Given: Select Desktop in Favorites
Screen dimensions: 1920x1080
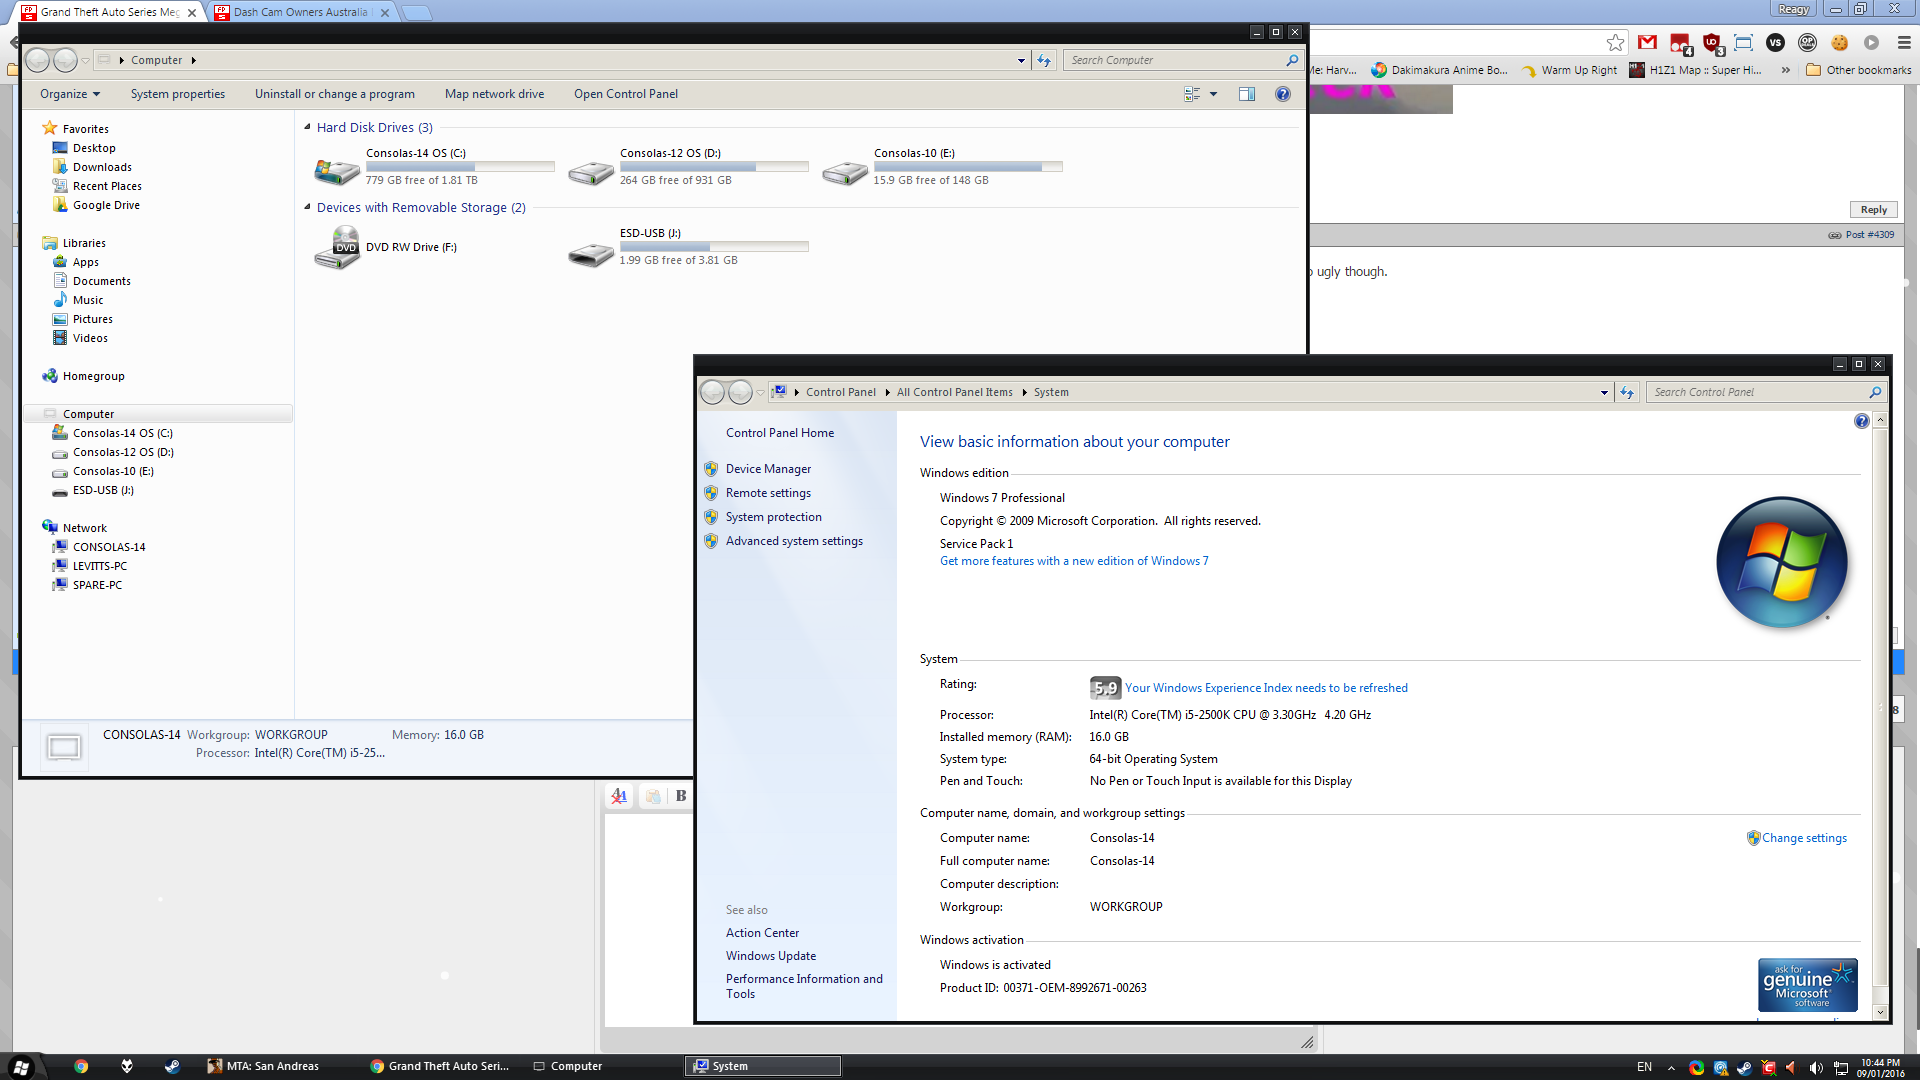Looking at the screenshot, I should [x=94, y=148].
